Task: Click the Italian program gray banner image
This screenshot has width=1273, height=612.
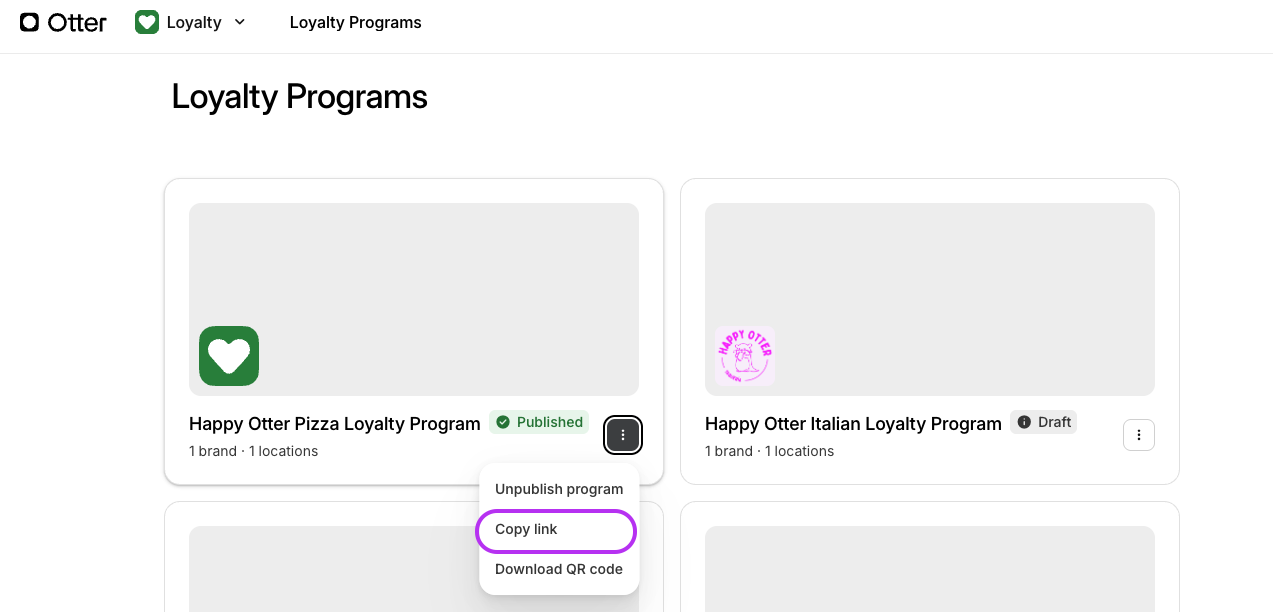Action: (930, 299)
